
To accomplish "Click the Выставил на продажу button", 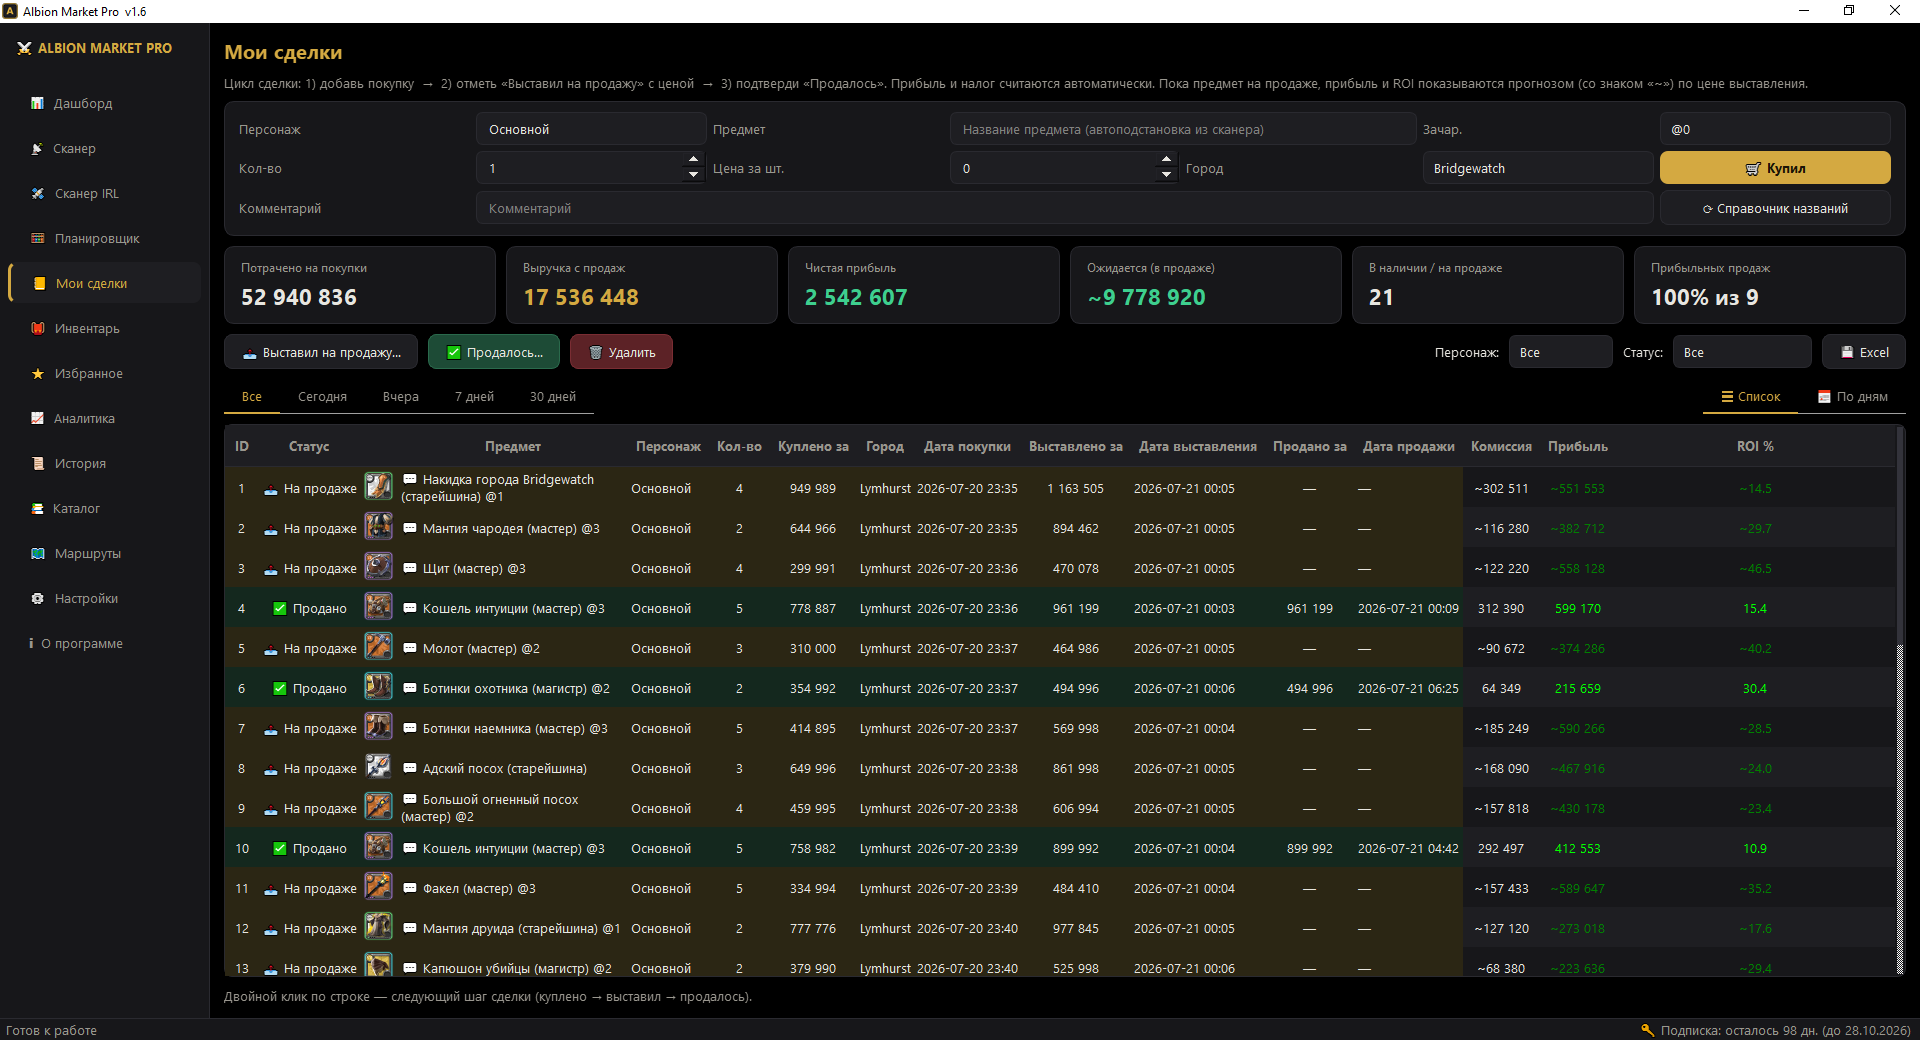I will click(321, 352).
